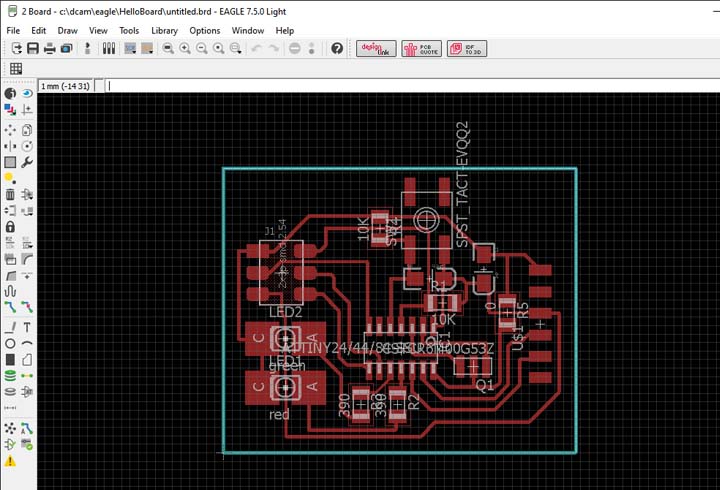Select the Text tool
The image size is (720, 490).
[27, 327]
